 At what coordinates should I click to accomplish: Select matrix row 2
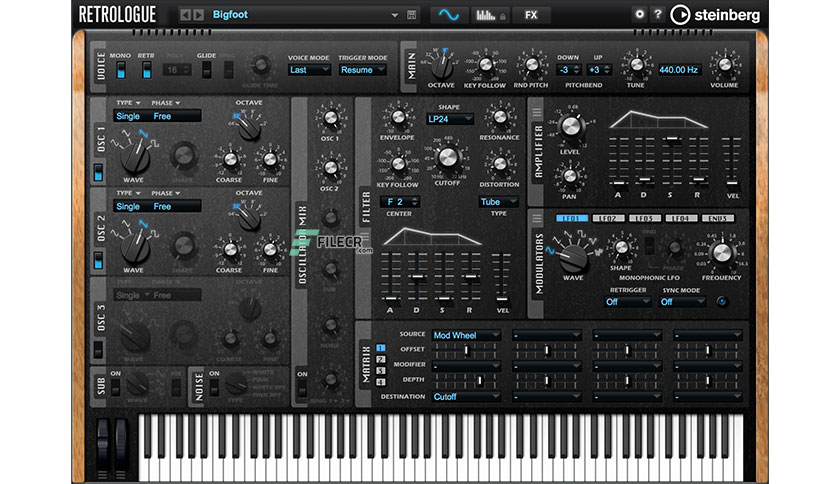tap(380, 359)
